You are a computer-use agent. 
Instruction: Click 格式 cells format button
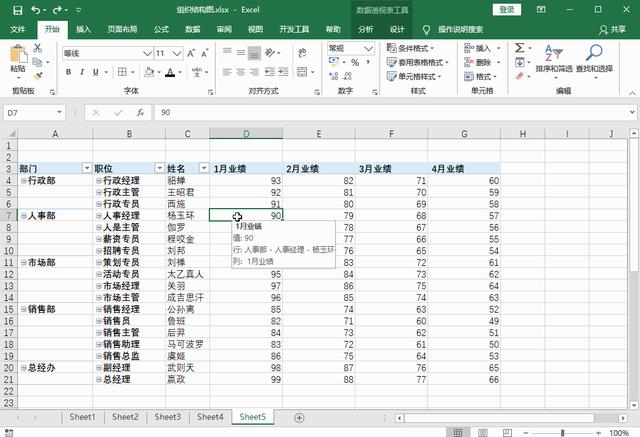(478, 76)
